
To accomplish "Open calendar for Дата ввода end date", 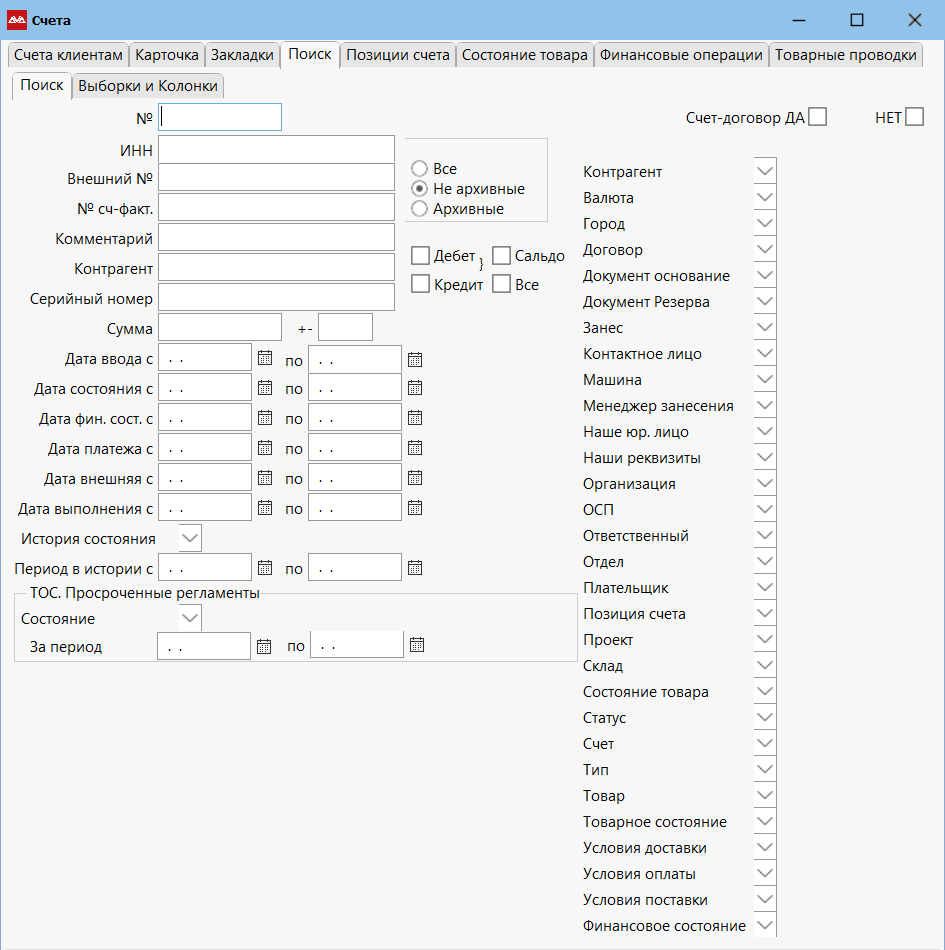I will 415,358.
